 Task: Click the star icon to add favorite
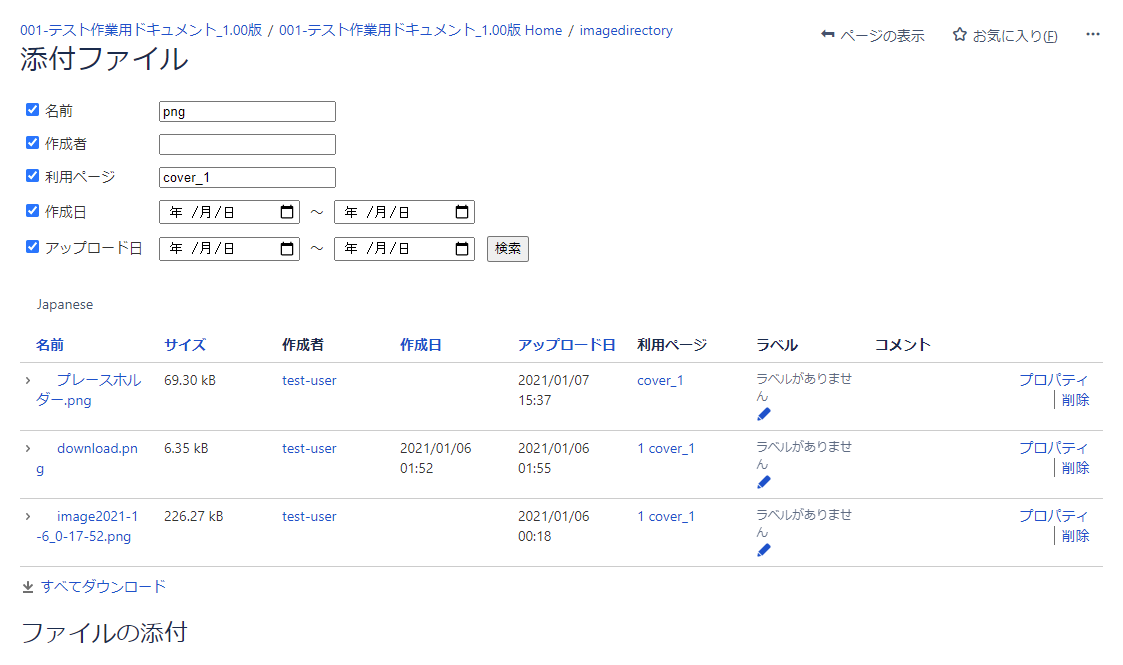(959, 35)
